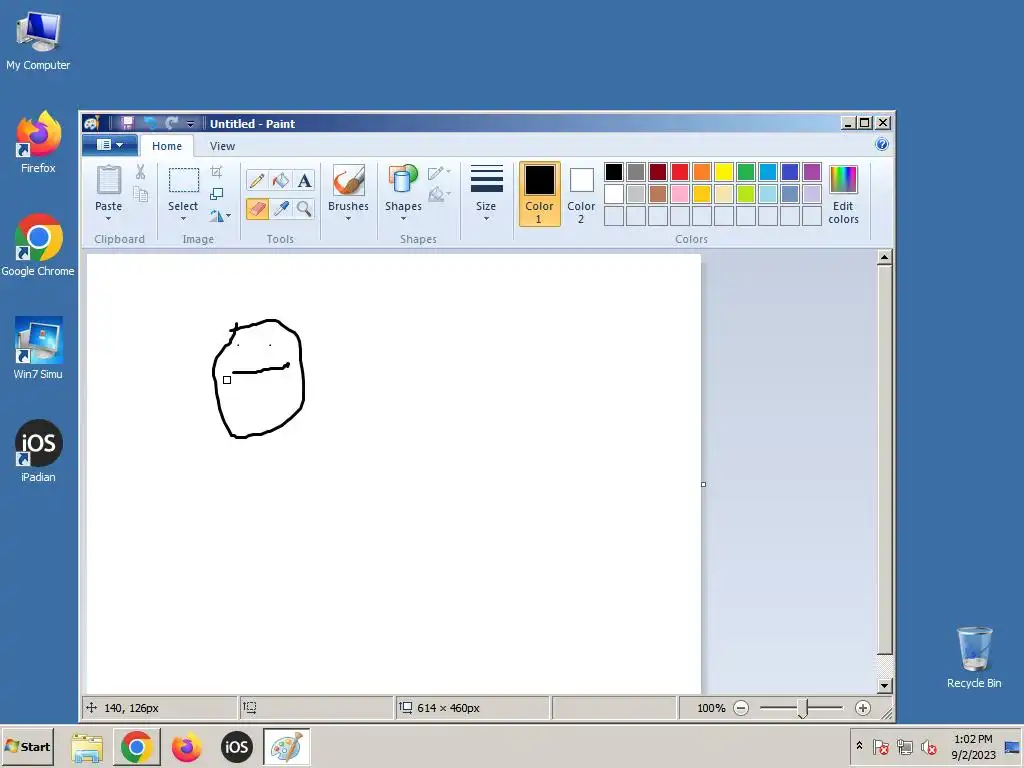Click the vertical scrollbar up arrow
This screenshot has width=1024, height=768.
tap(885, 257)
